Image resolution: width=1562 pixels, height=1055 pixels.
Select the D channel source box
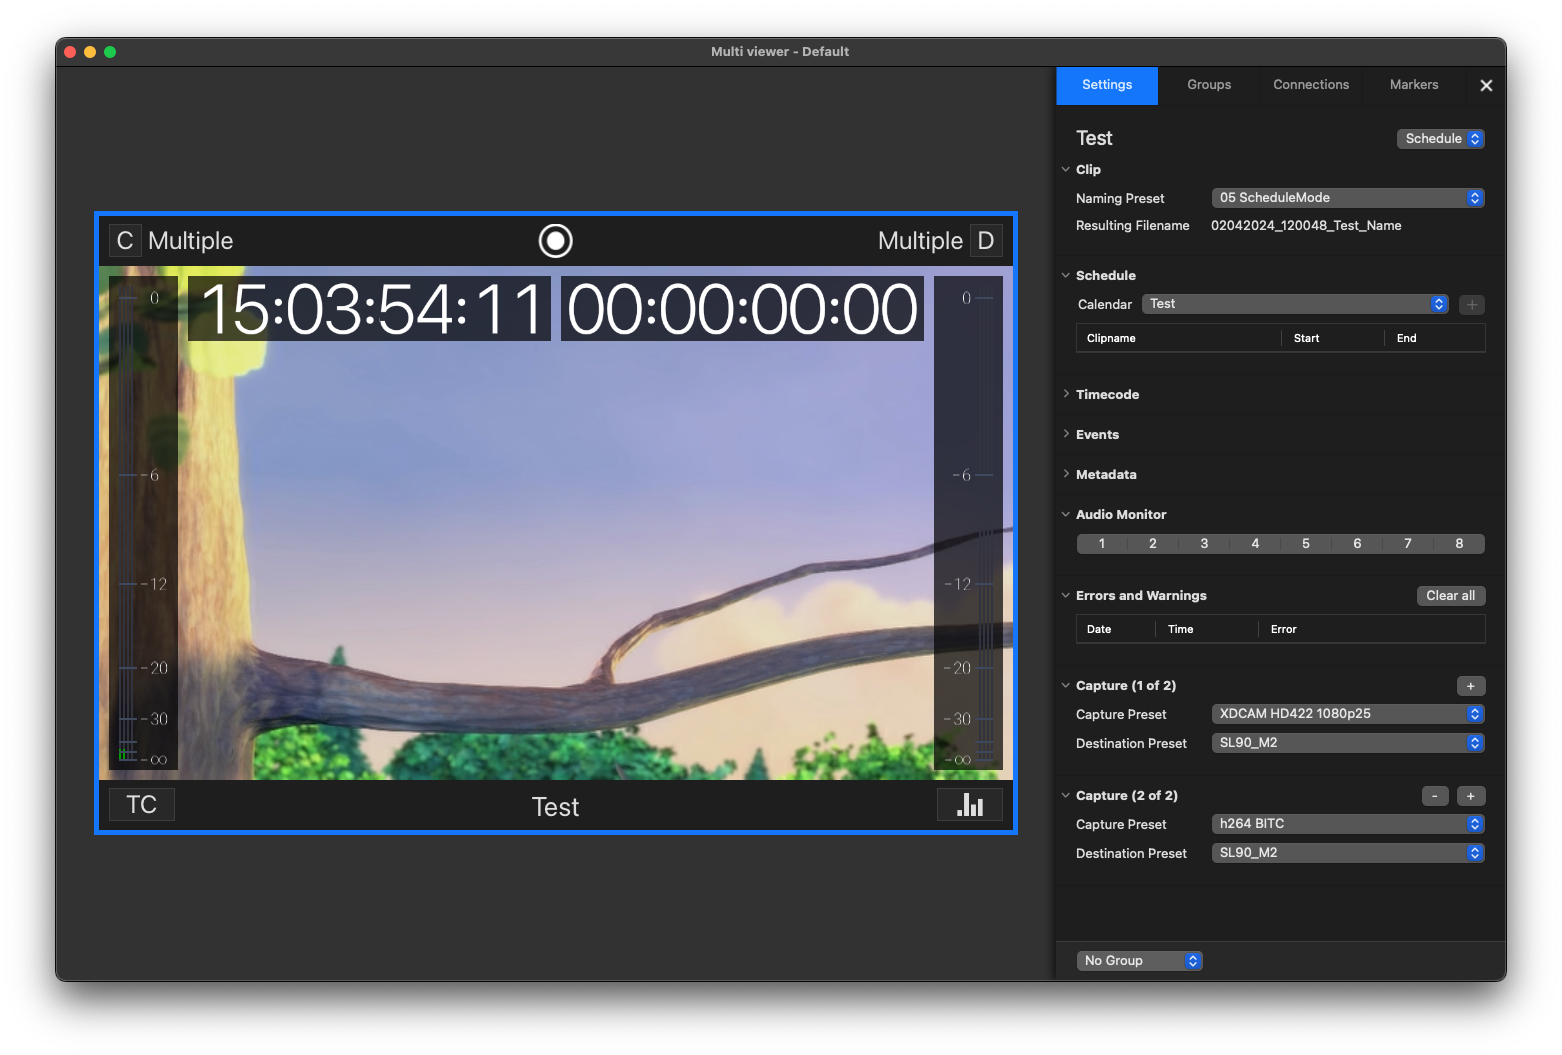click(986, 241)
